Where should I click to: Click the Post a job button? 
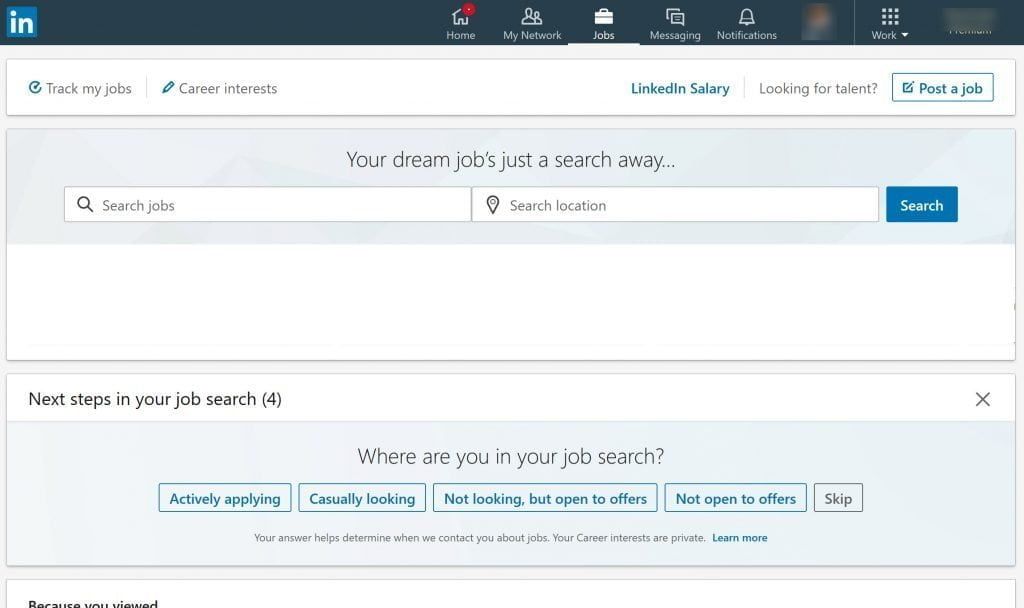(x=942, y=88)
